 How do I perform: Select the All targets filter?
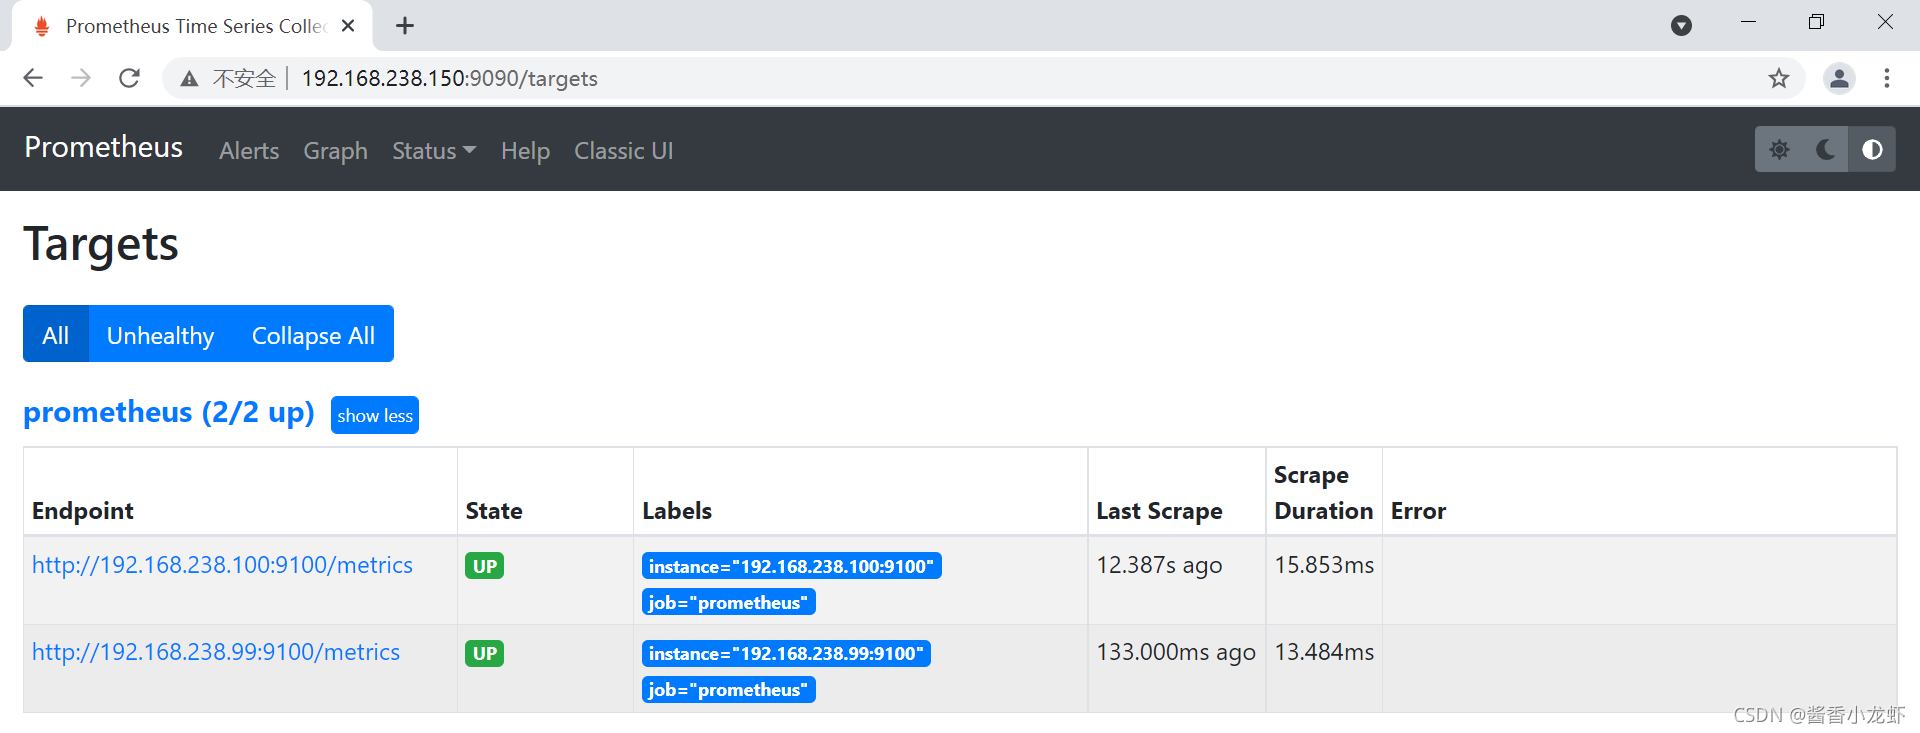[x=56, y=334]
